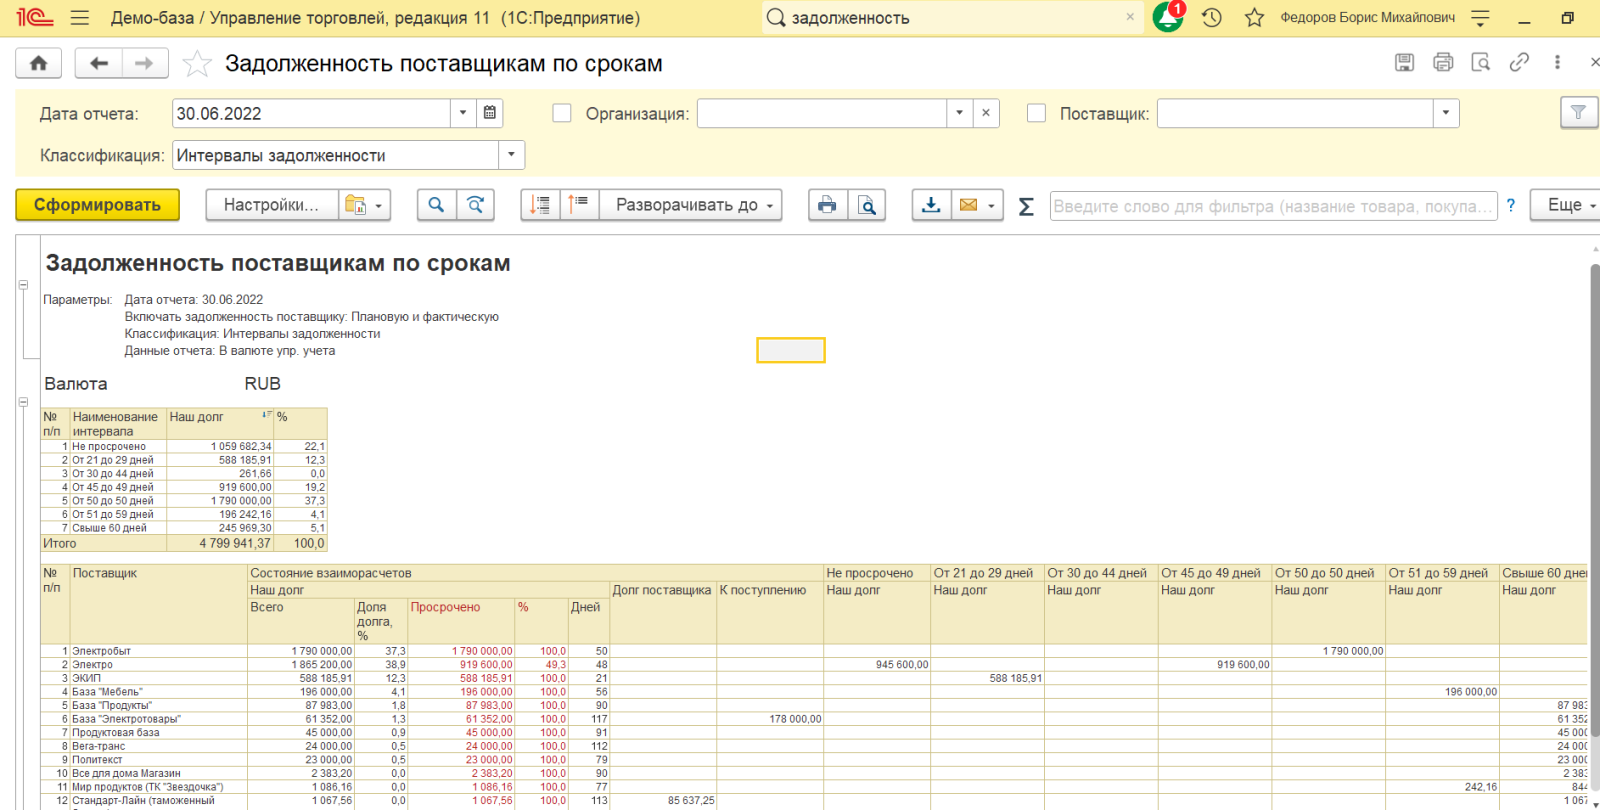Open the calendar picker for report date

[x=490, y=113]
